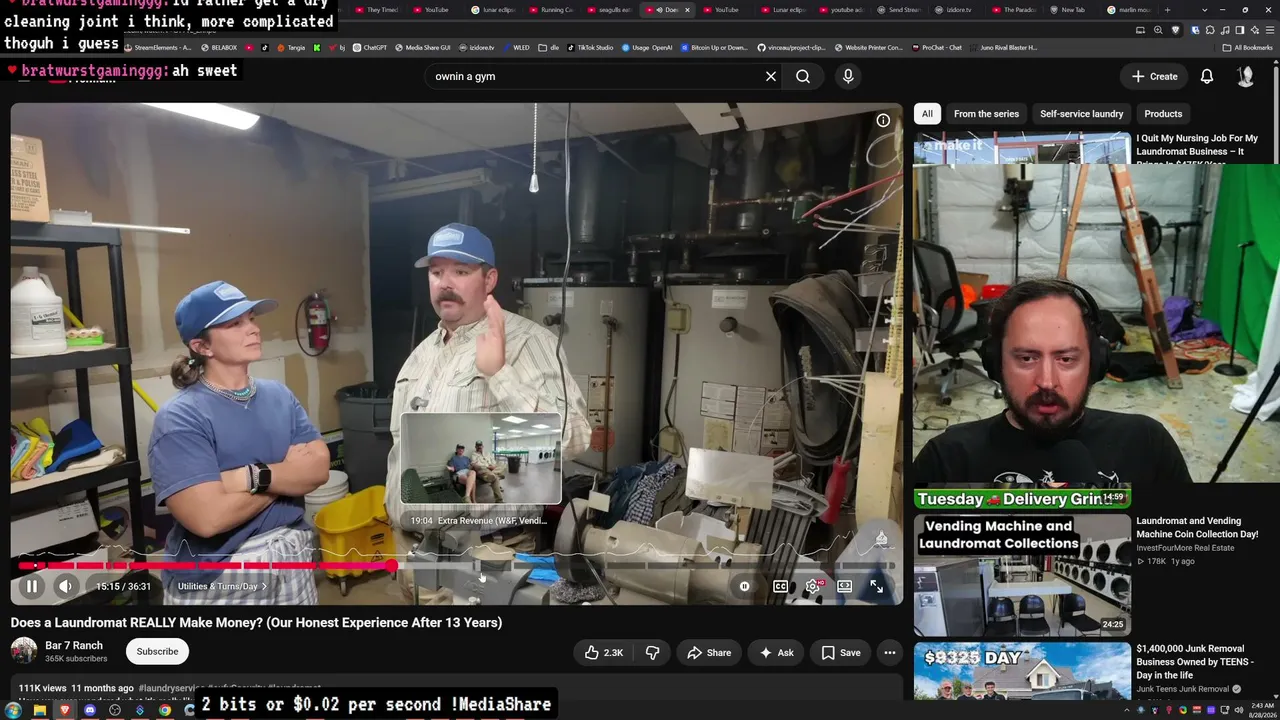
Task: Open '$1,400,000 Junk Removal Business' video title
Action: click(x=1196, y=662)
